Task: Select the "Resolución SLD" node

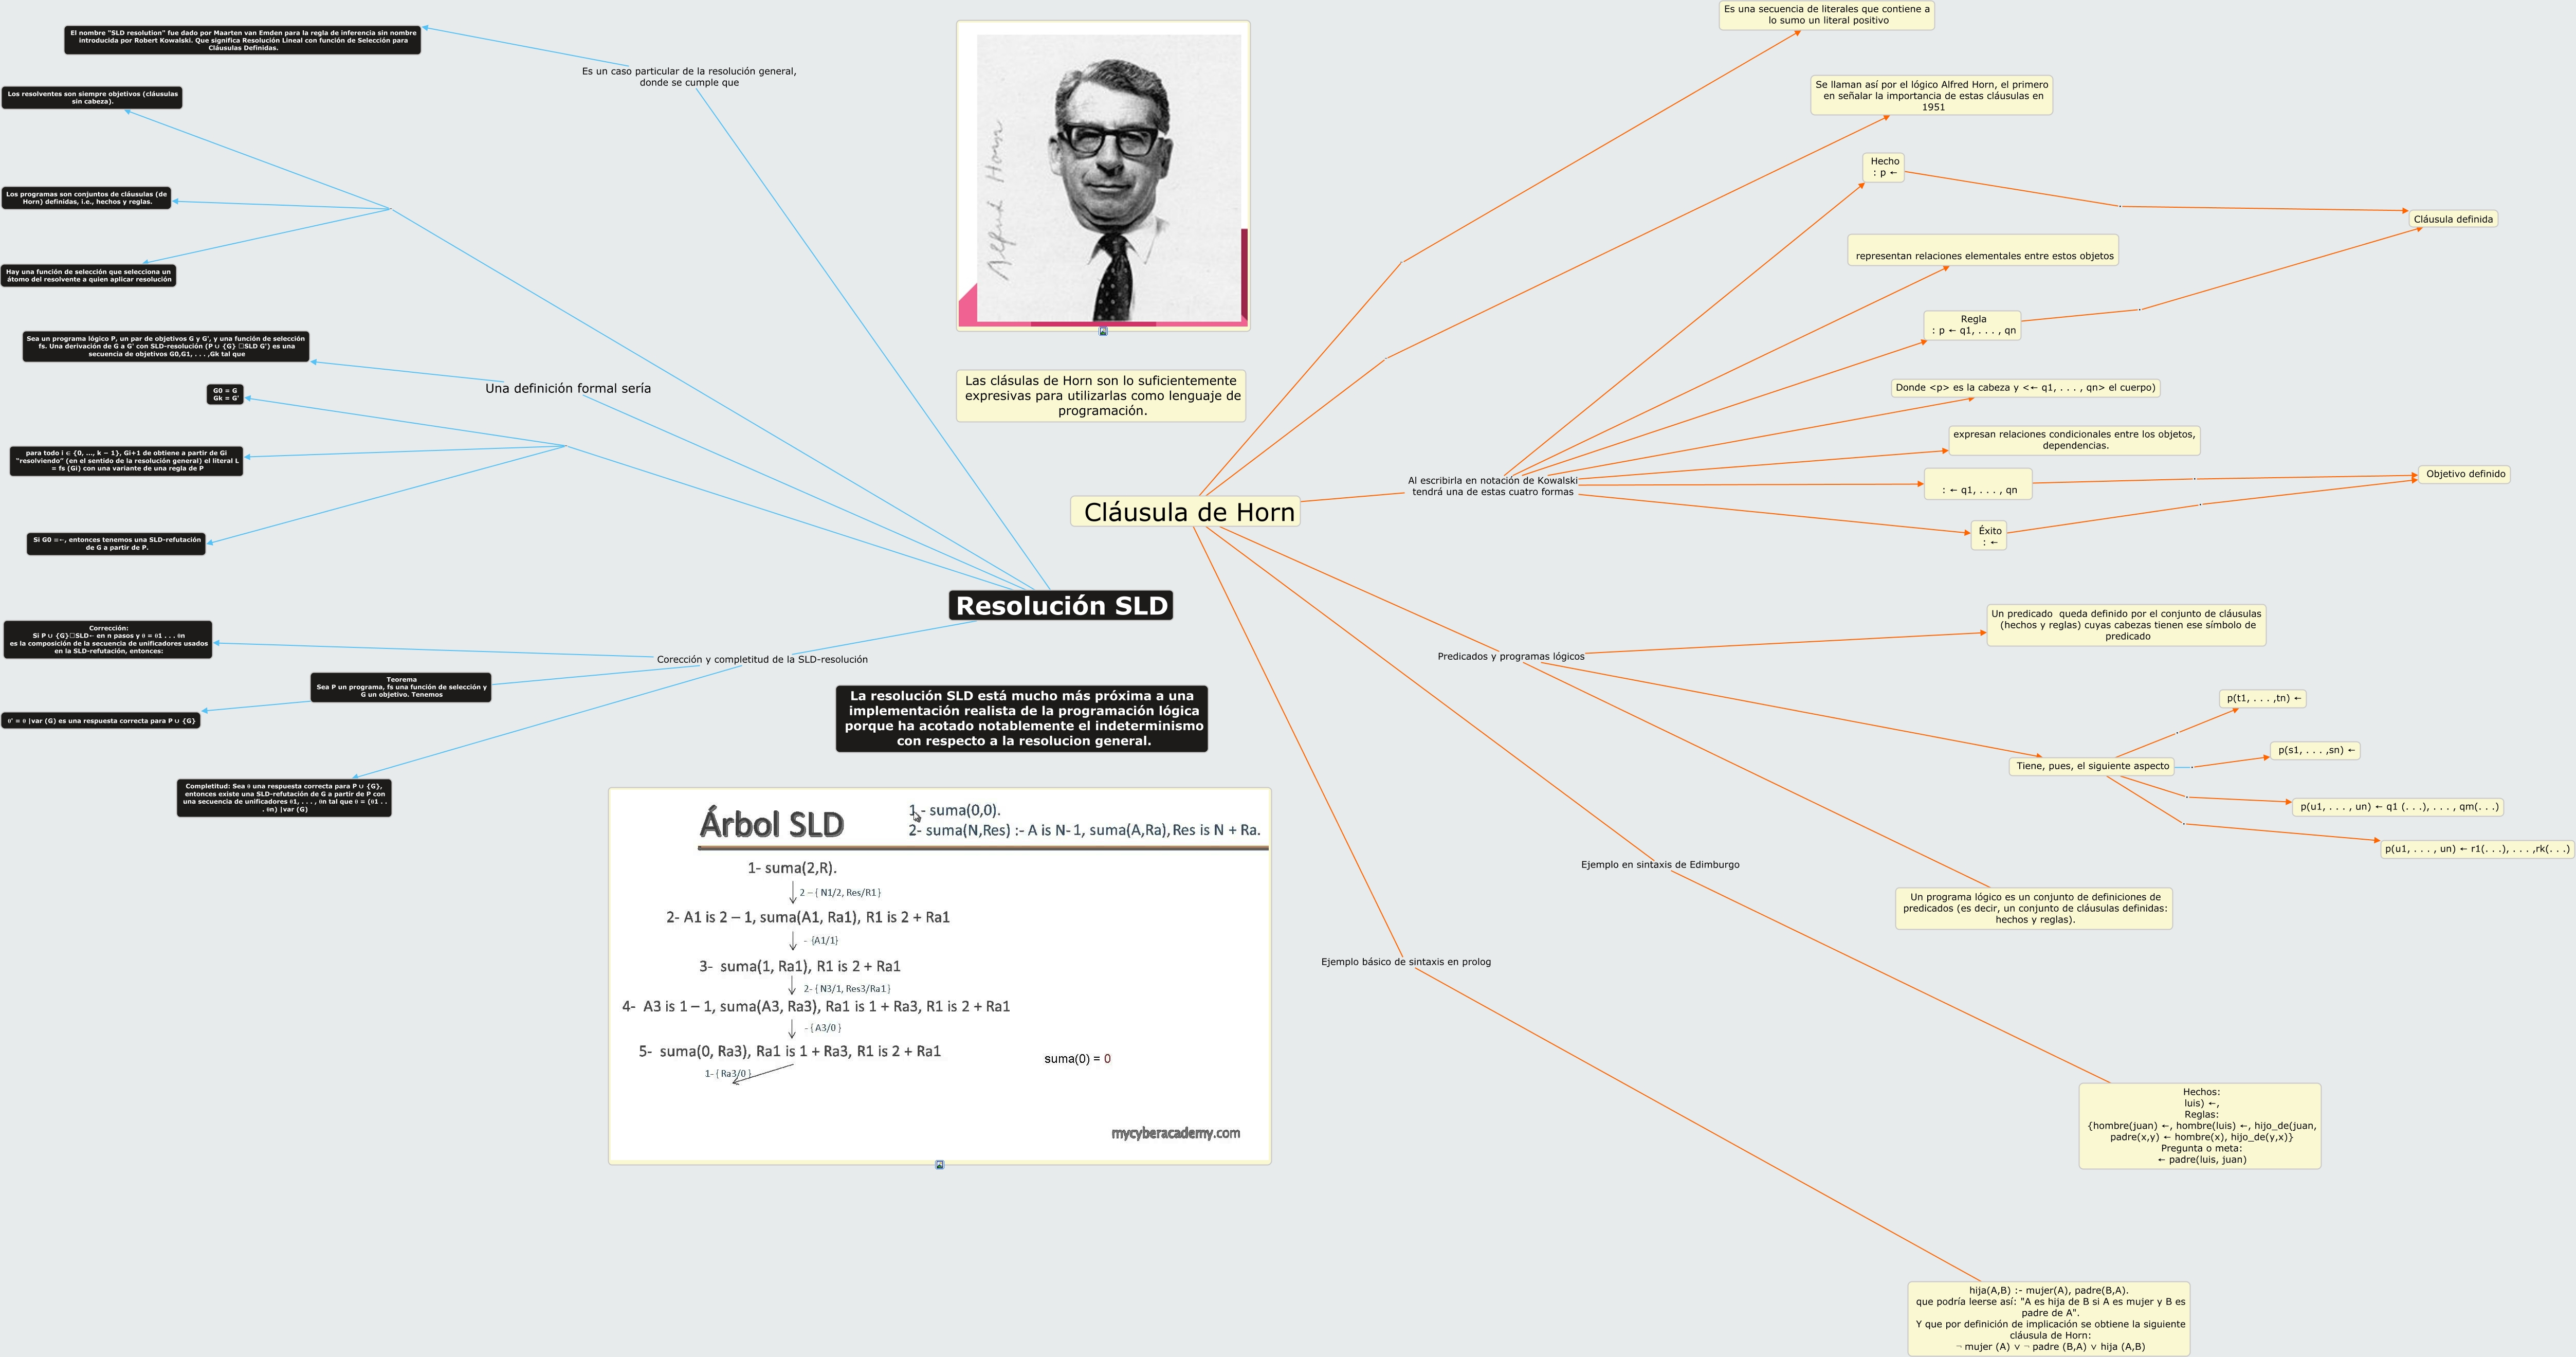Action: [x=1061, y=606]
